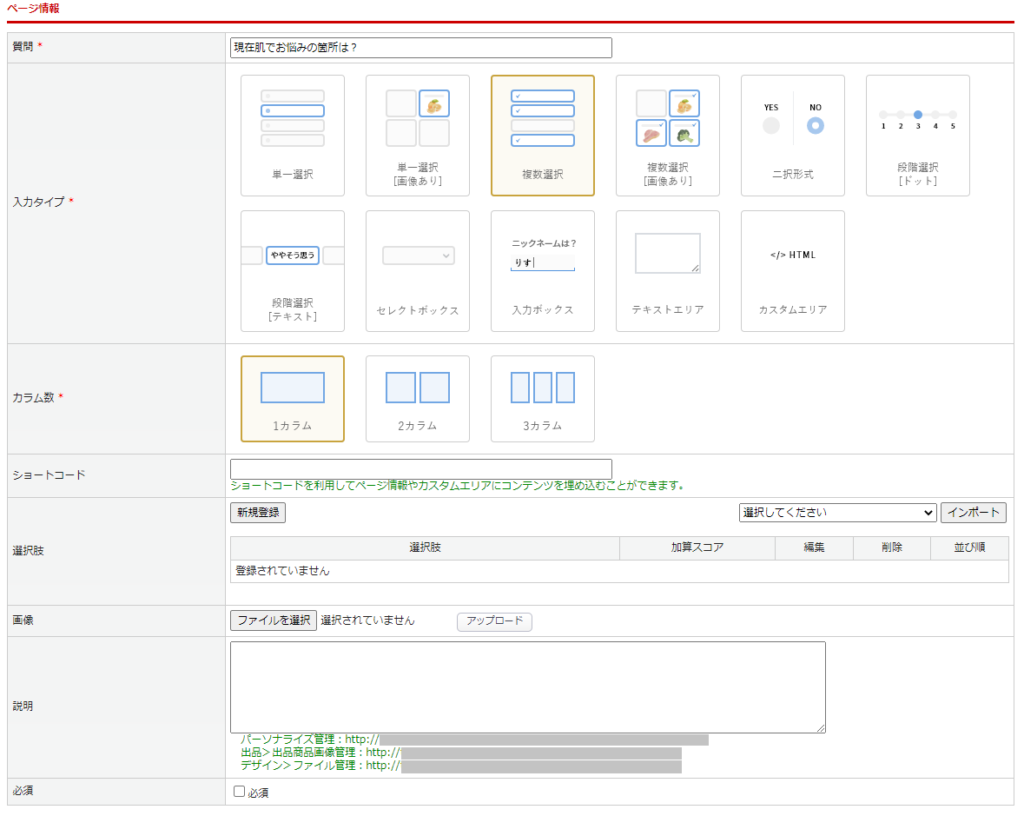Switch layout to 3カラム

click(x=542, y=398)
